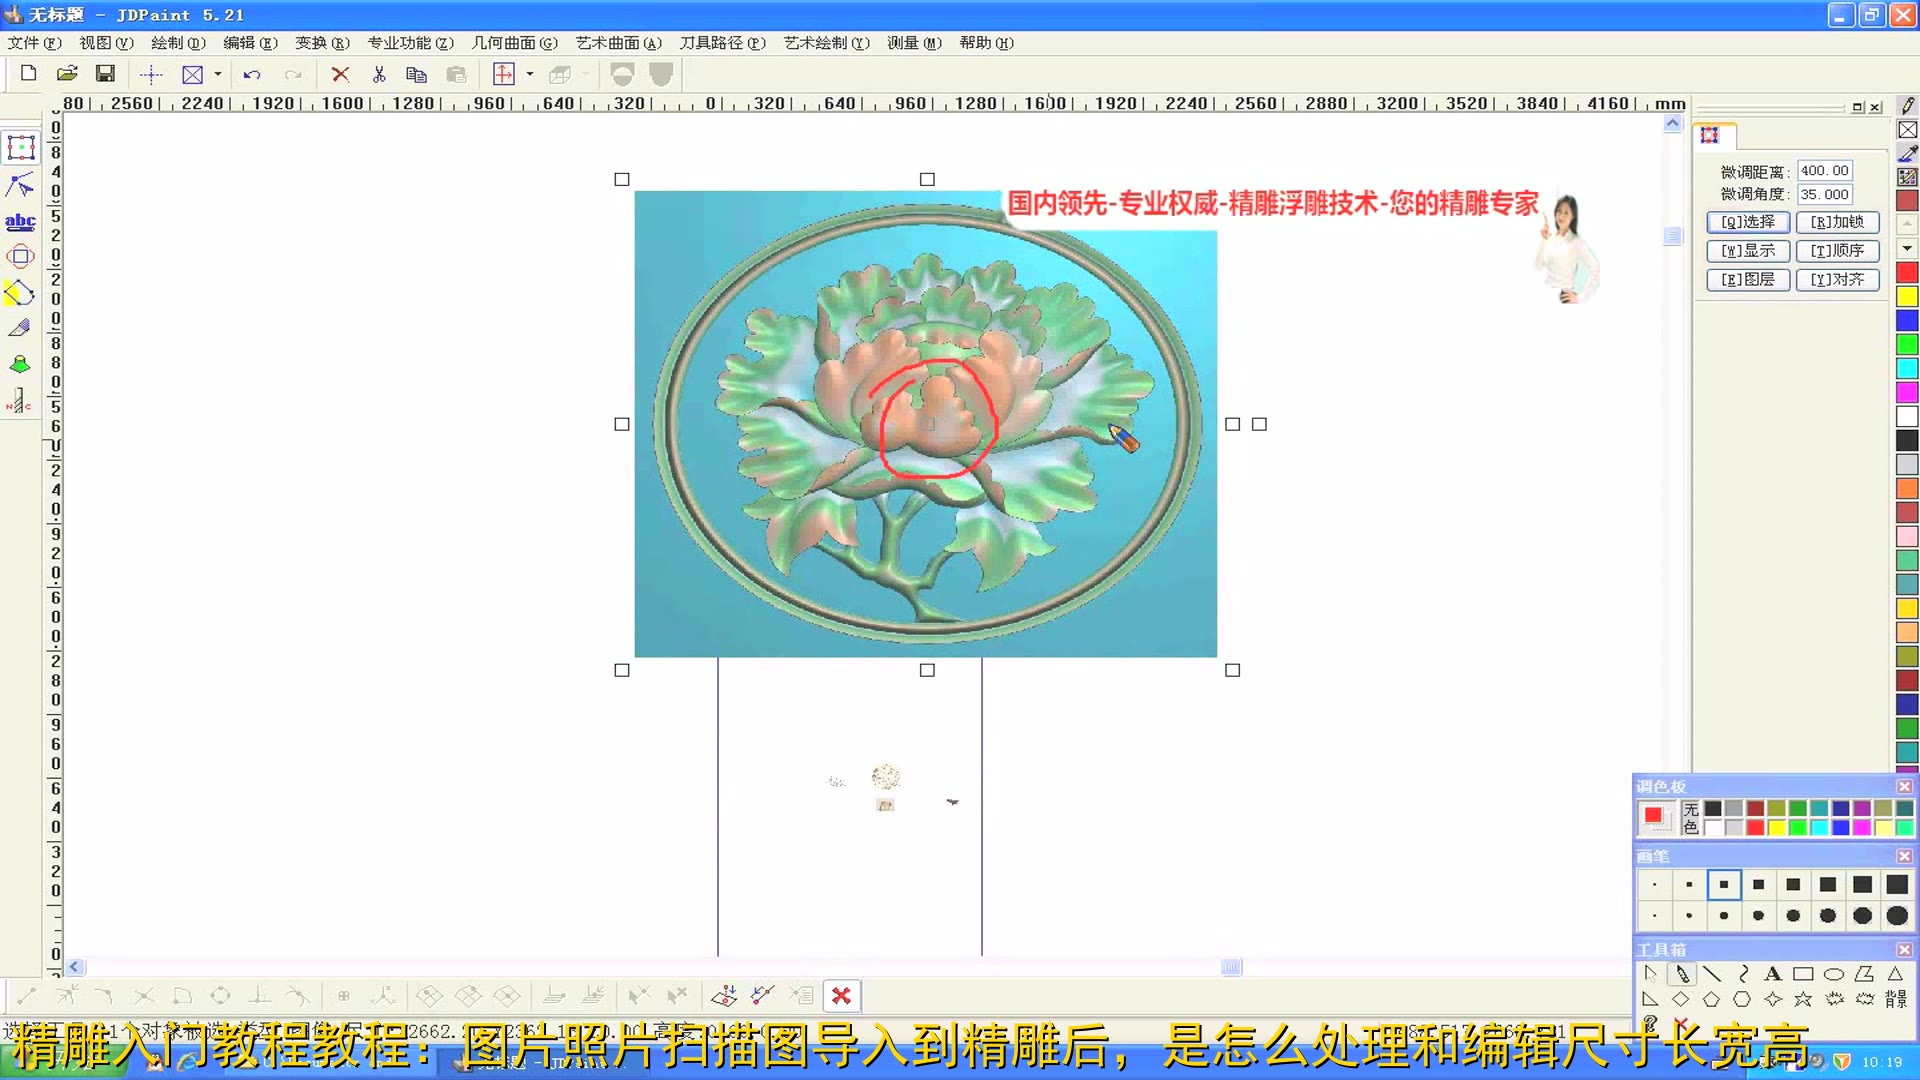
Task: Select the smallest round brush size
Action: [1655, 916]
